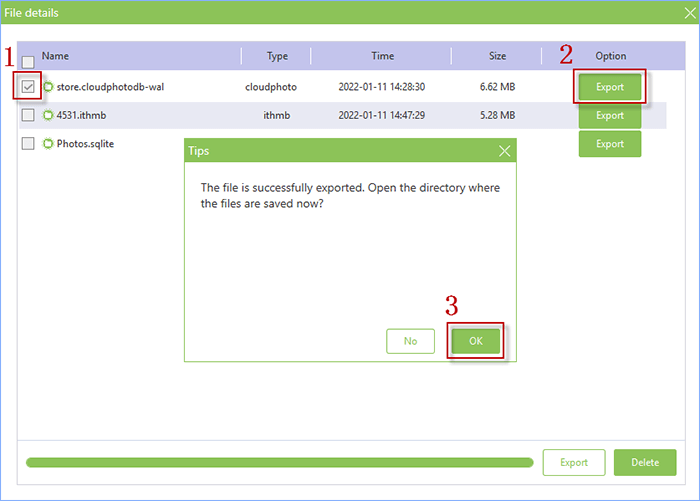Click the bottom Export button
700x501 pixels.
tap(574, 463)
